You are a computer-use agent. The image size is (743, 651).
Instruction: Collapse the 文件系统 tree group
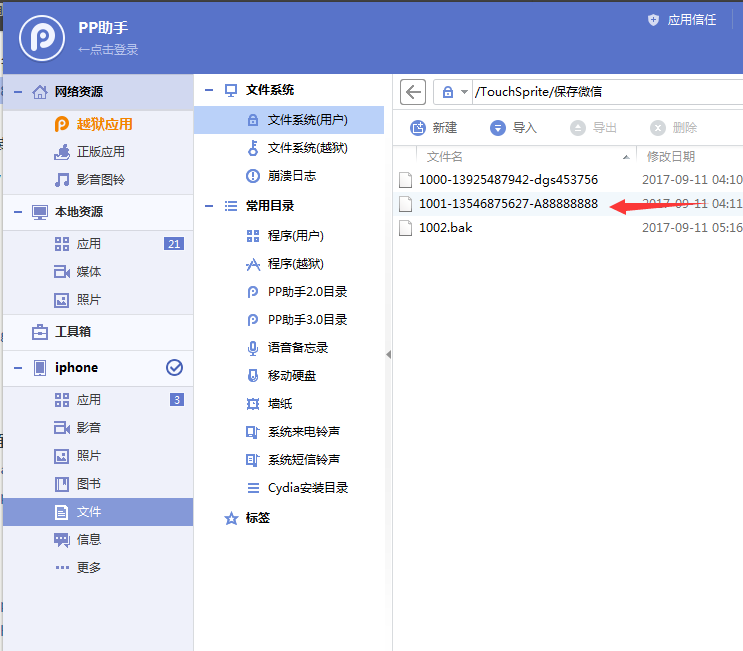[x=209, y=90]
